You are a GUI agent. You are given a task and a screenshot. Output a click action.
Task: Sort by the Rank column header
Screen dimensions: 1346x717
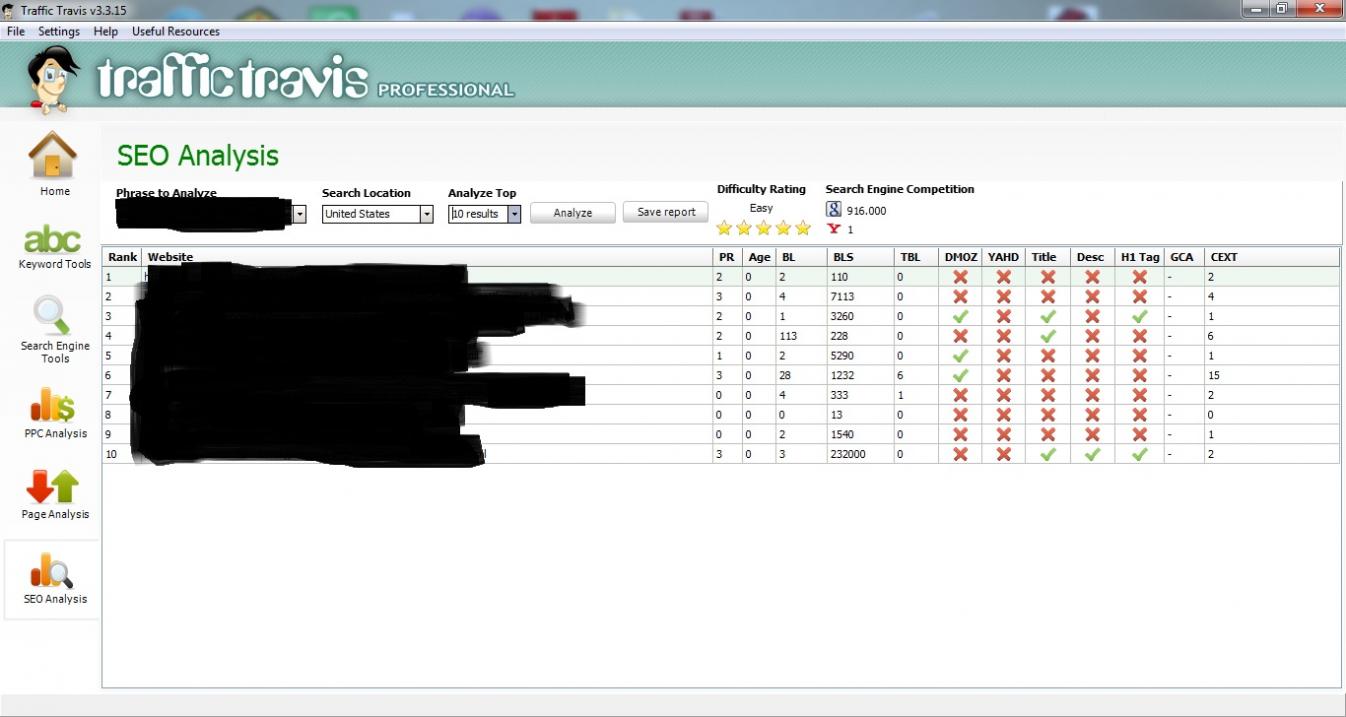coord(122,257)
